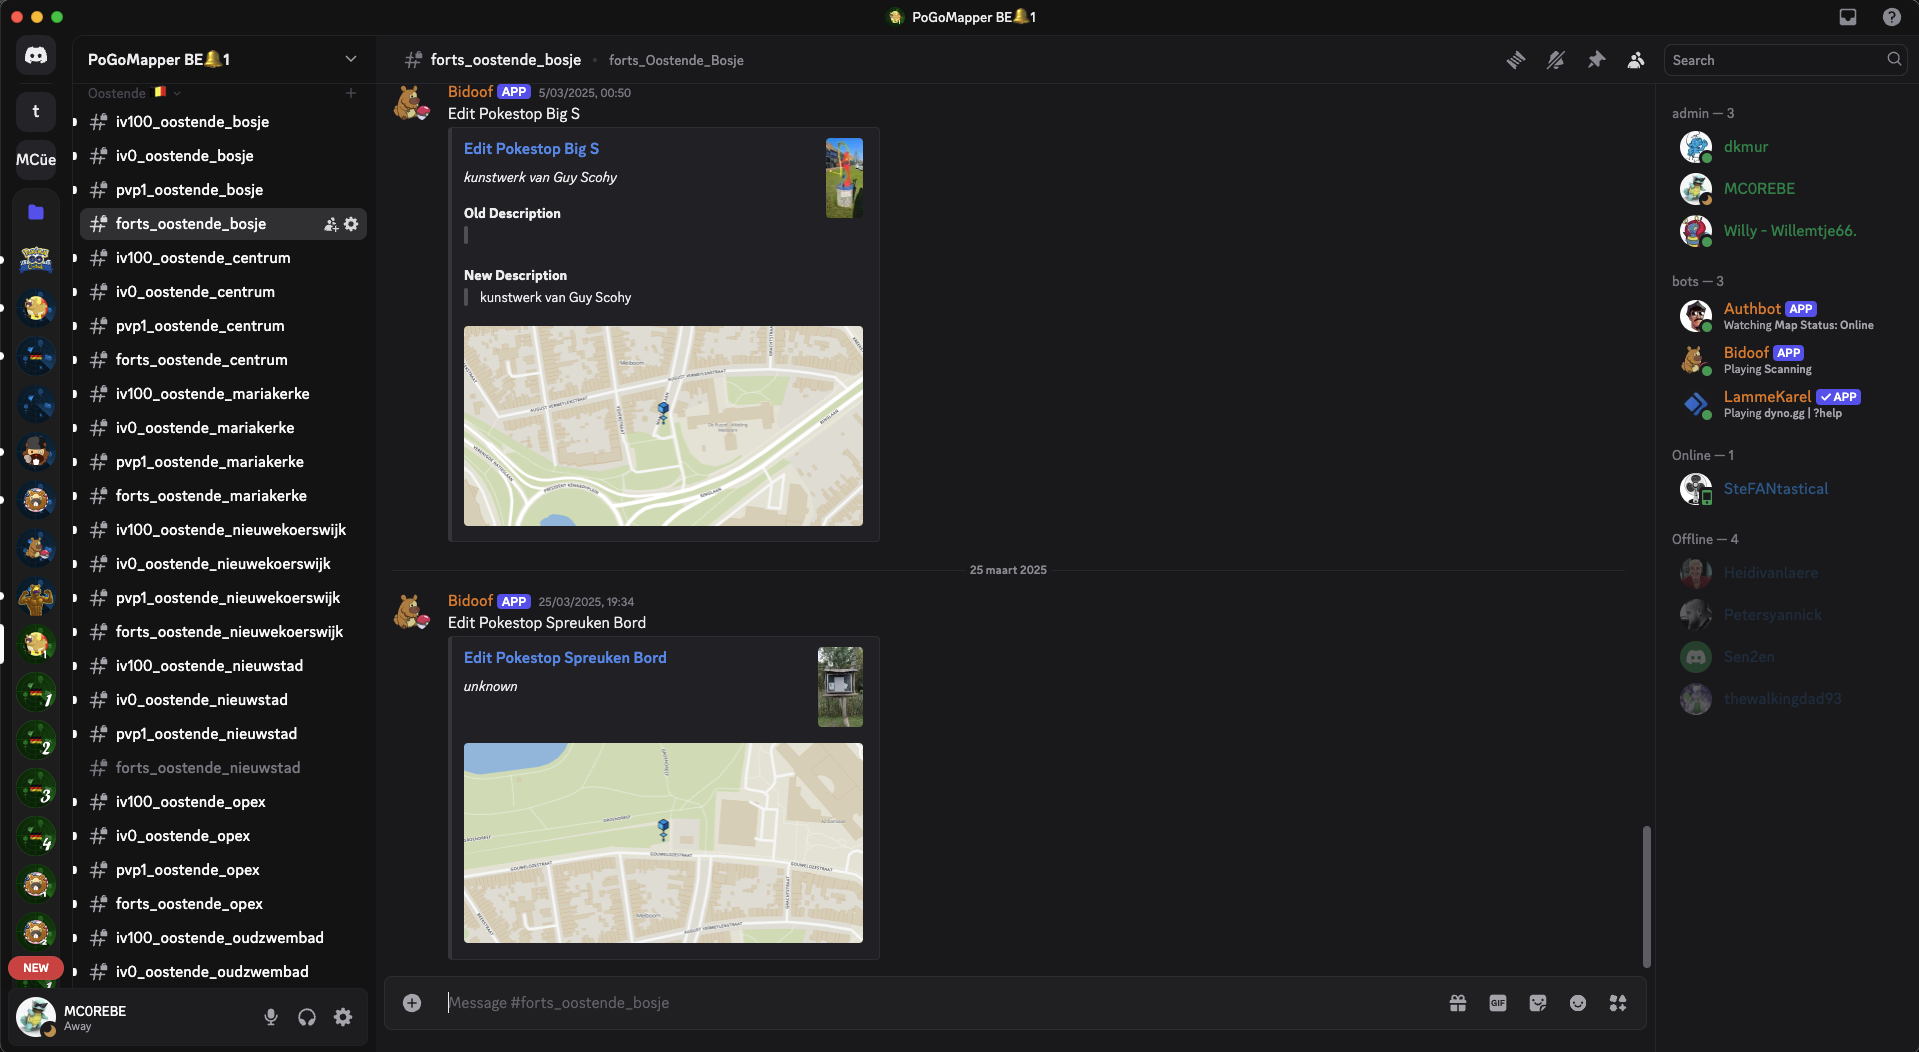Open the emoji picker
Viewport: 1919px width, 1052px height.
[1578, 1003]
